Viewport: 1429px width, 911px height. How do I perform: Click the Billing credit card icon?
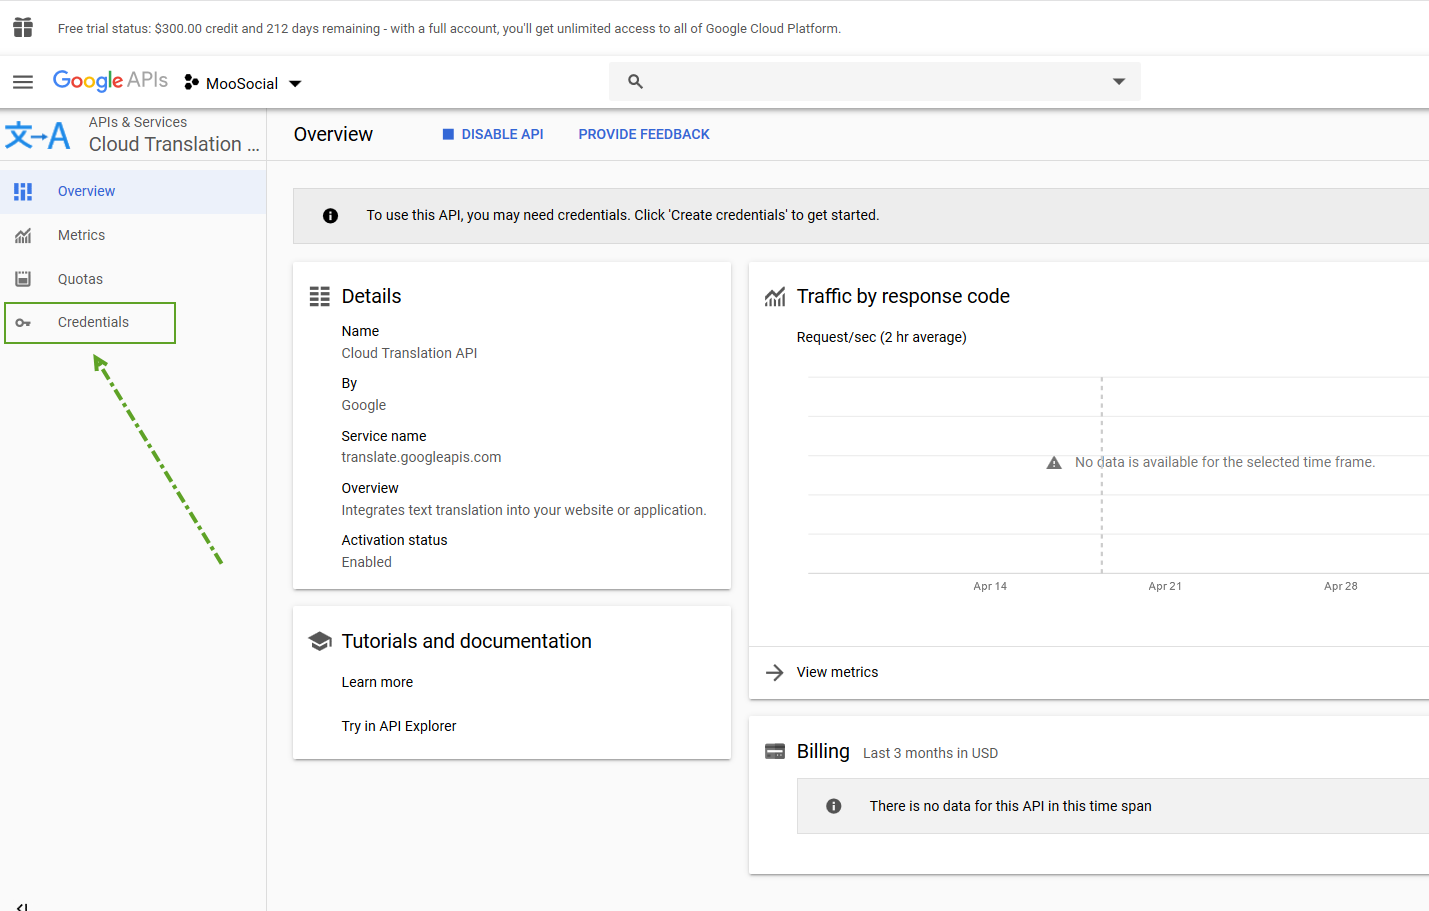coord(775,751)
